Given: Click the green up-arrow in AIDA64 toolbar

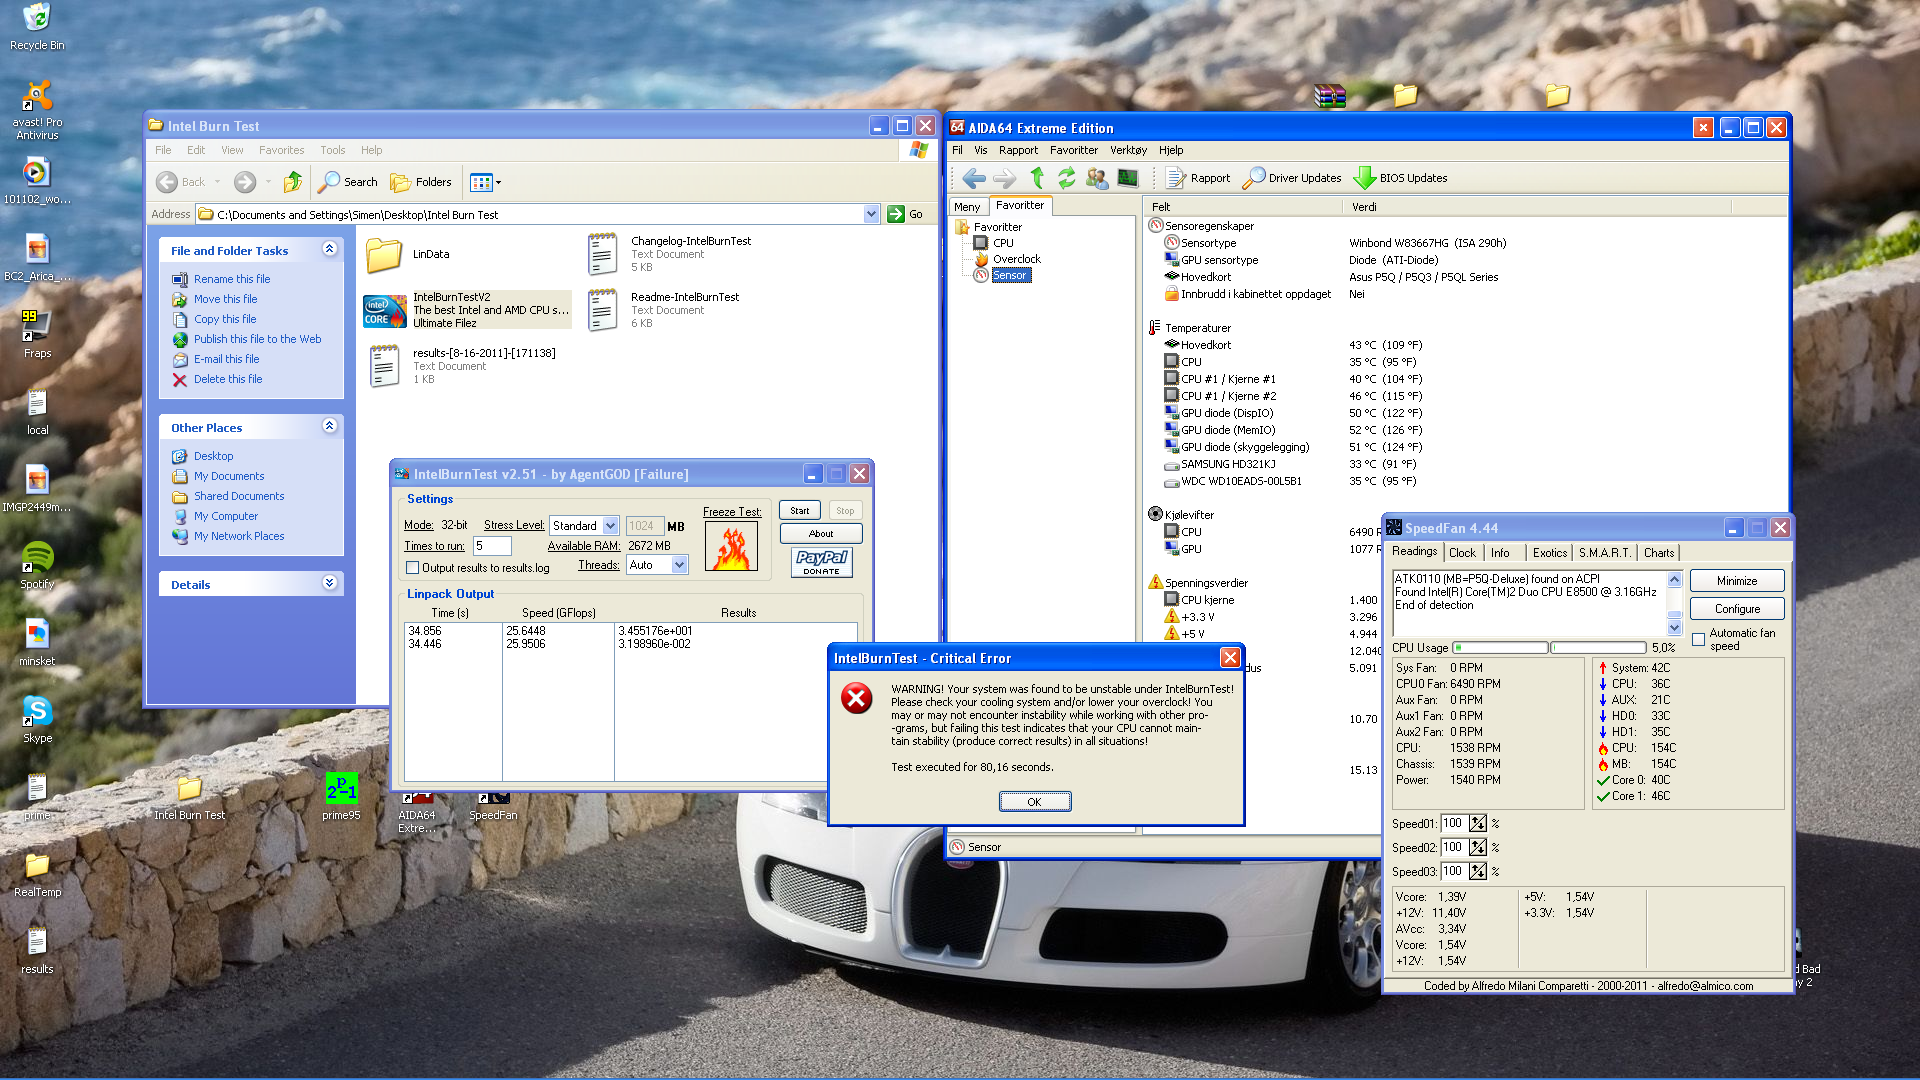Looking at the screenshot, I should tap(1037, 178).
